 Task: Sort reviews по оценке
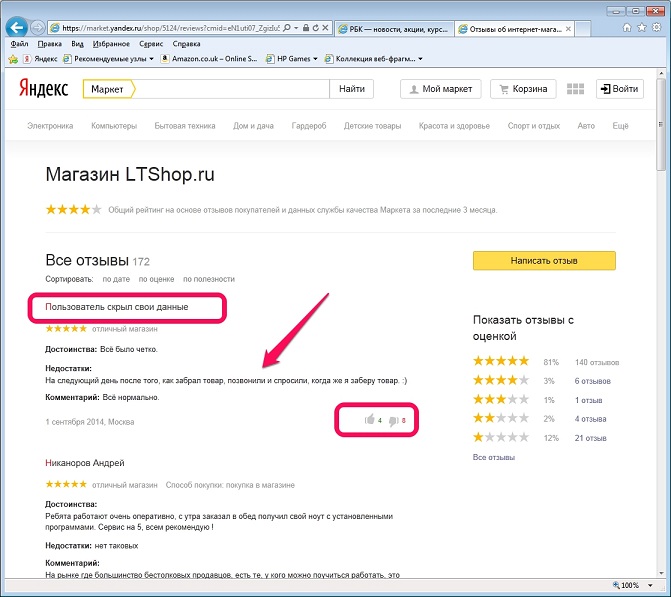tap(156, 279)
